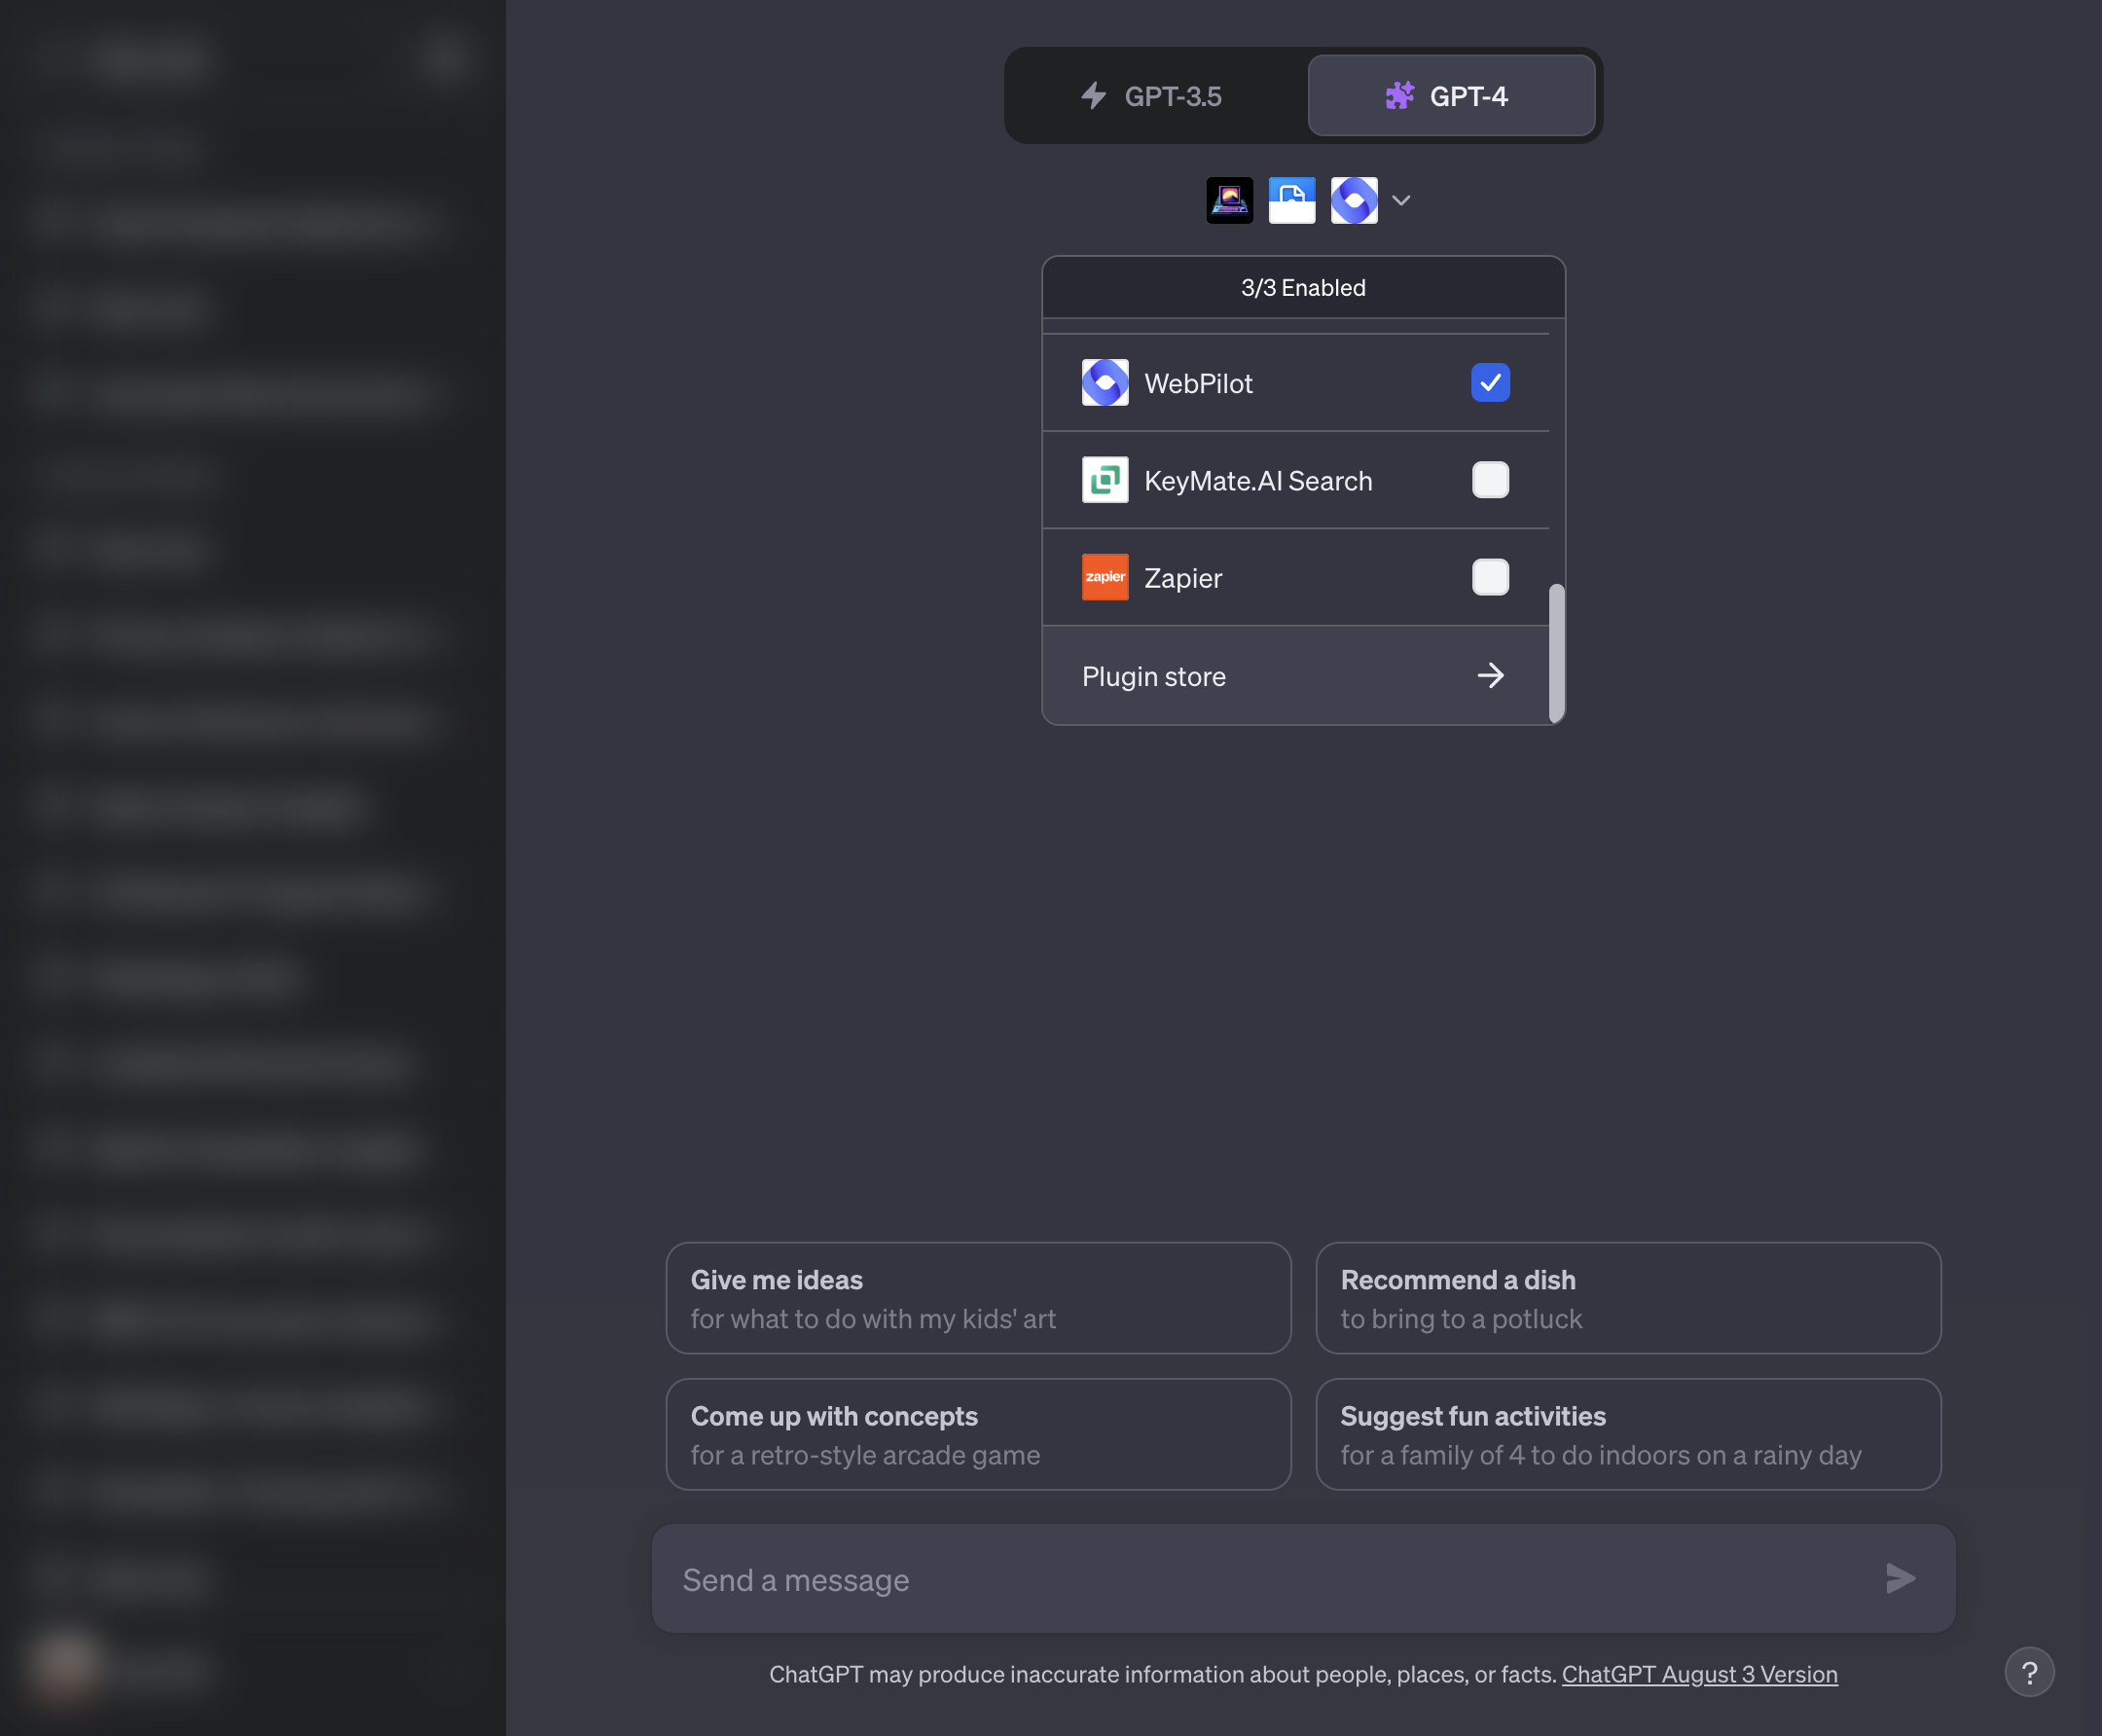Open the ChatGPT August 3 Version link
This screenshot has width=2102, height=1736.
[x=1699, y=1674]
